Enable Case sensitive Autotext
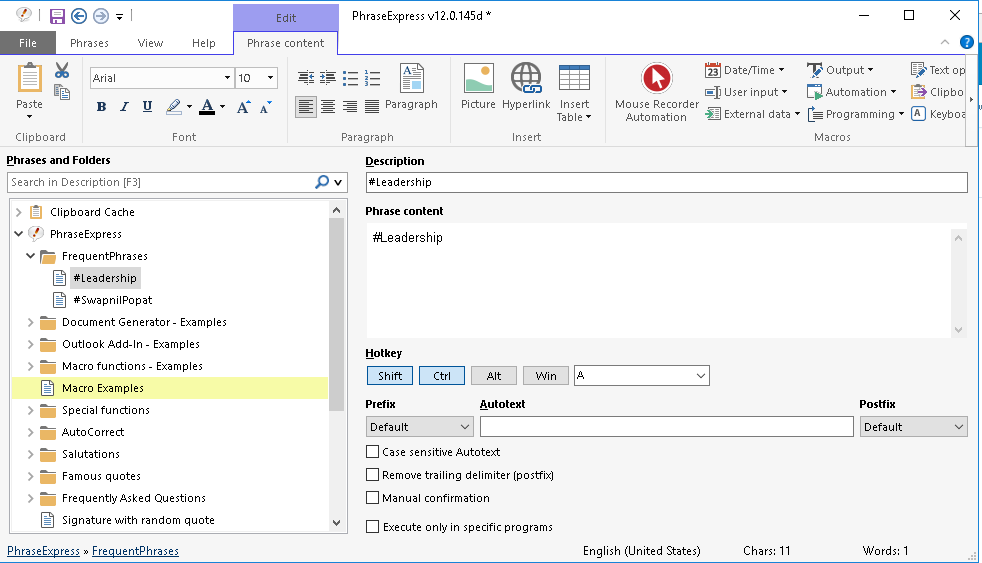Screen dimensions: 982x563 373,452
